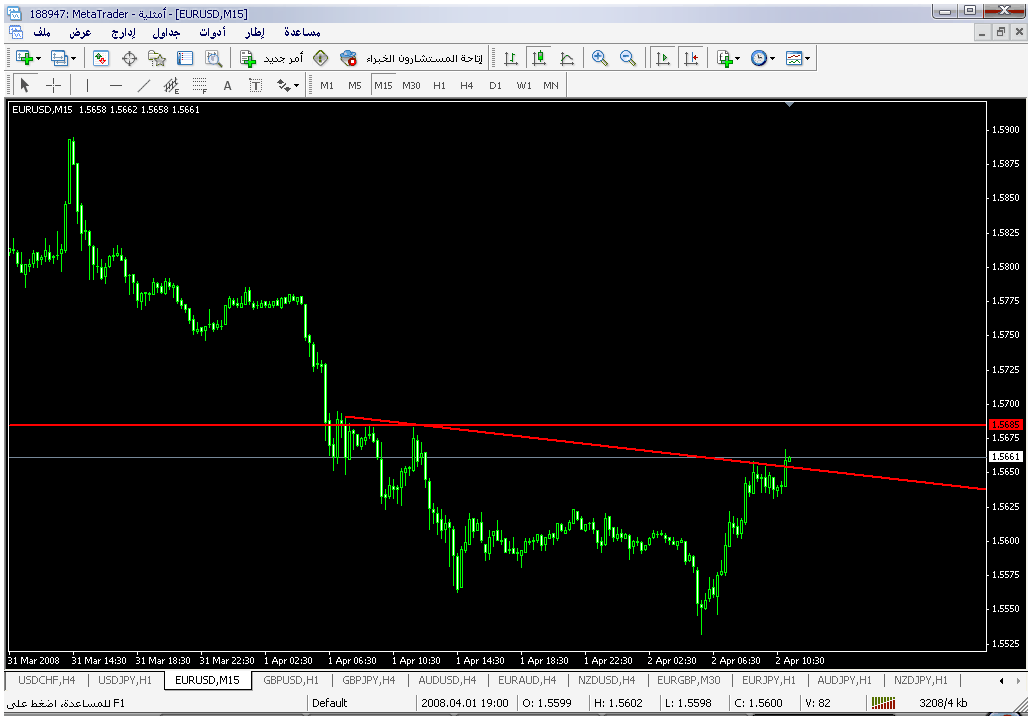Open the new chart dropdown arrow

click(x=38, y=59)
